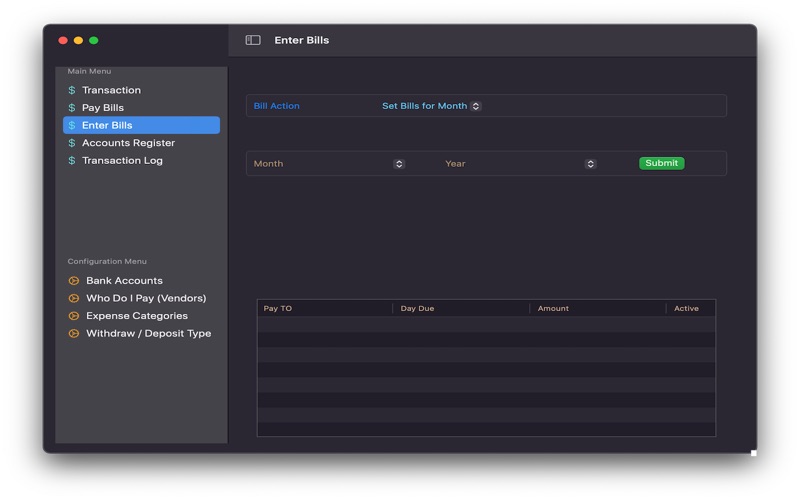
Task: Click the Enter Bills window title
Action: [x=302, y=40]
